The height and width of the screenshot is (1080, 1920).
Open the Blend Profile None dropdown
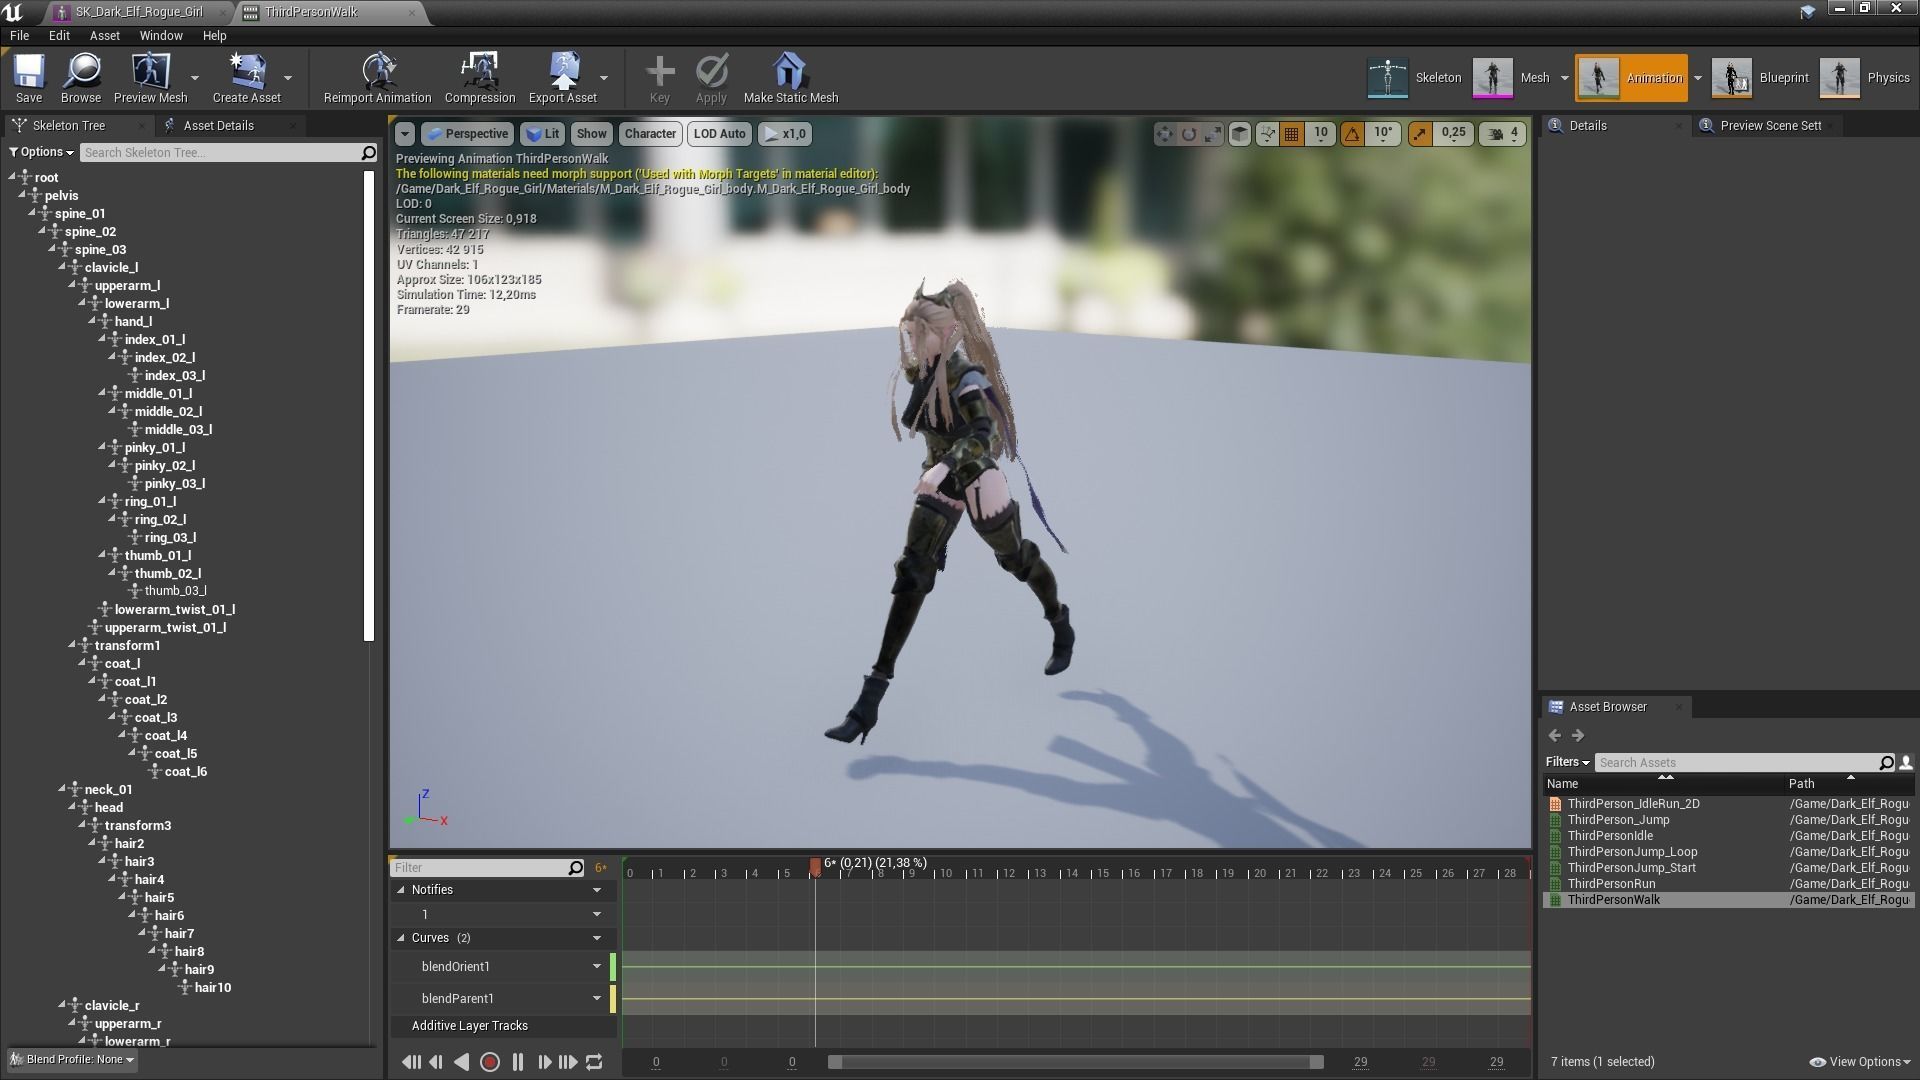click(x=72, y=1060)
